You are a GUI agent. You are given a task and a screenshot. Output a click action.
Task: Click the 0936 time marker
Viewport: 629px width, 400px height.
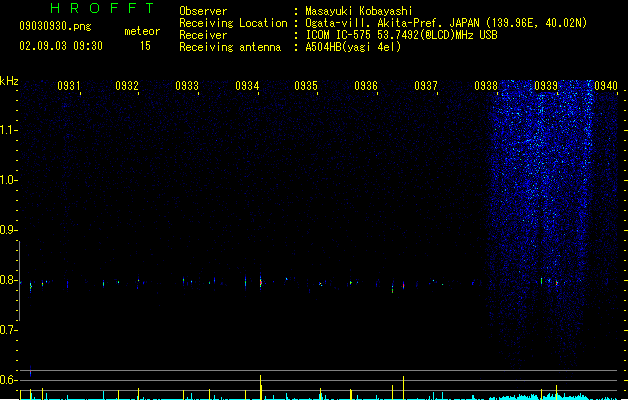click(x=366, y=86)
